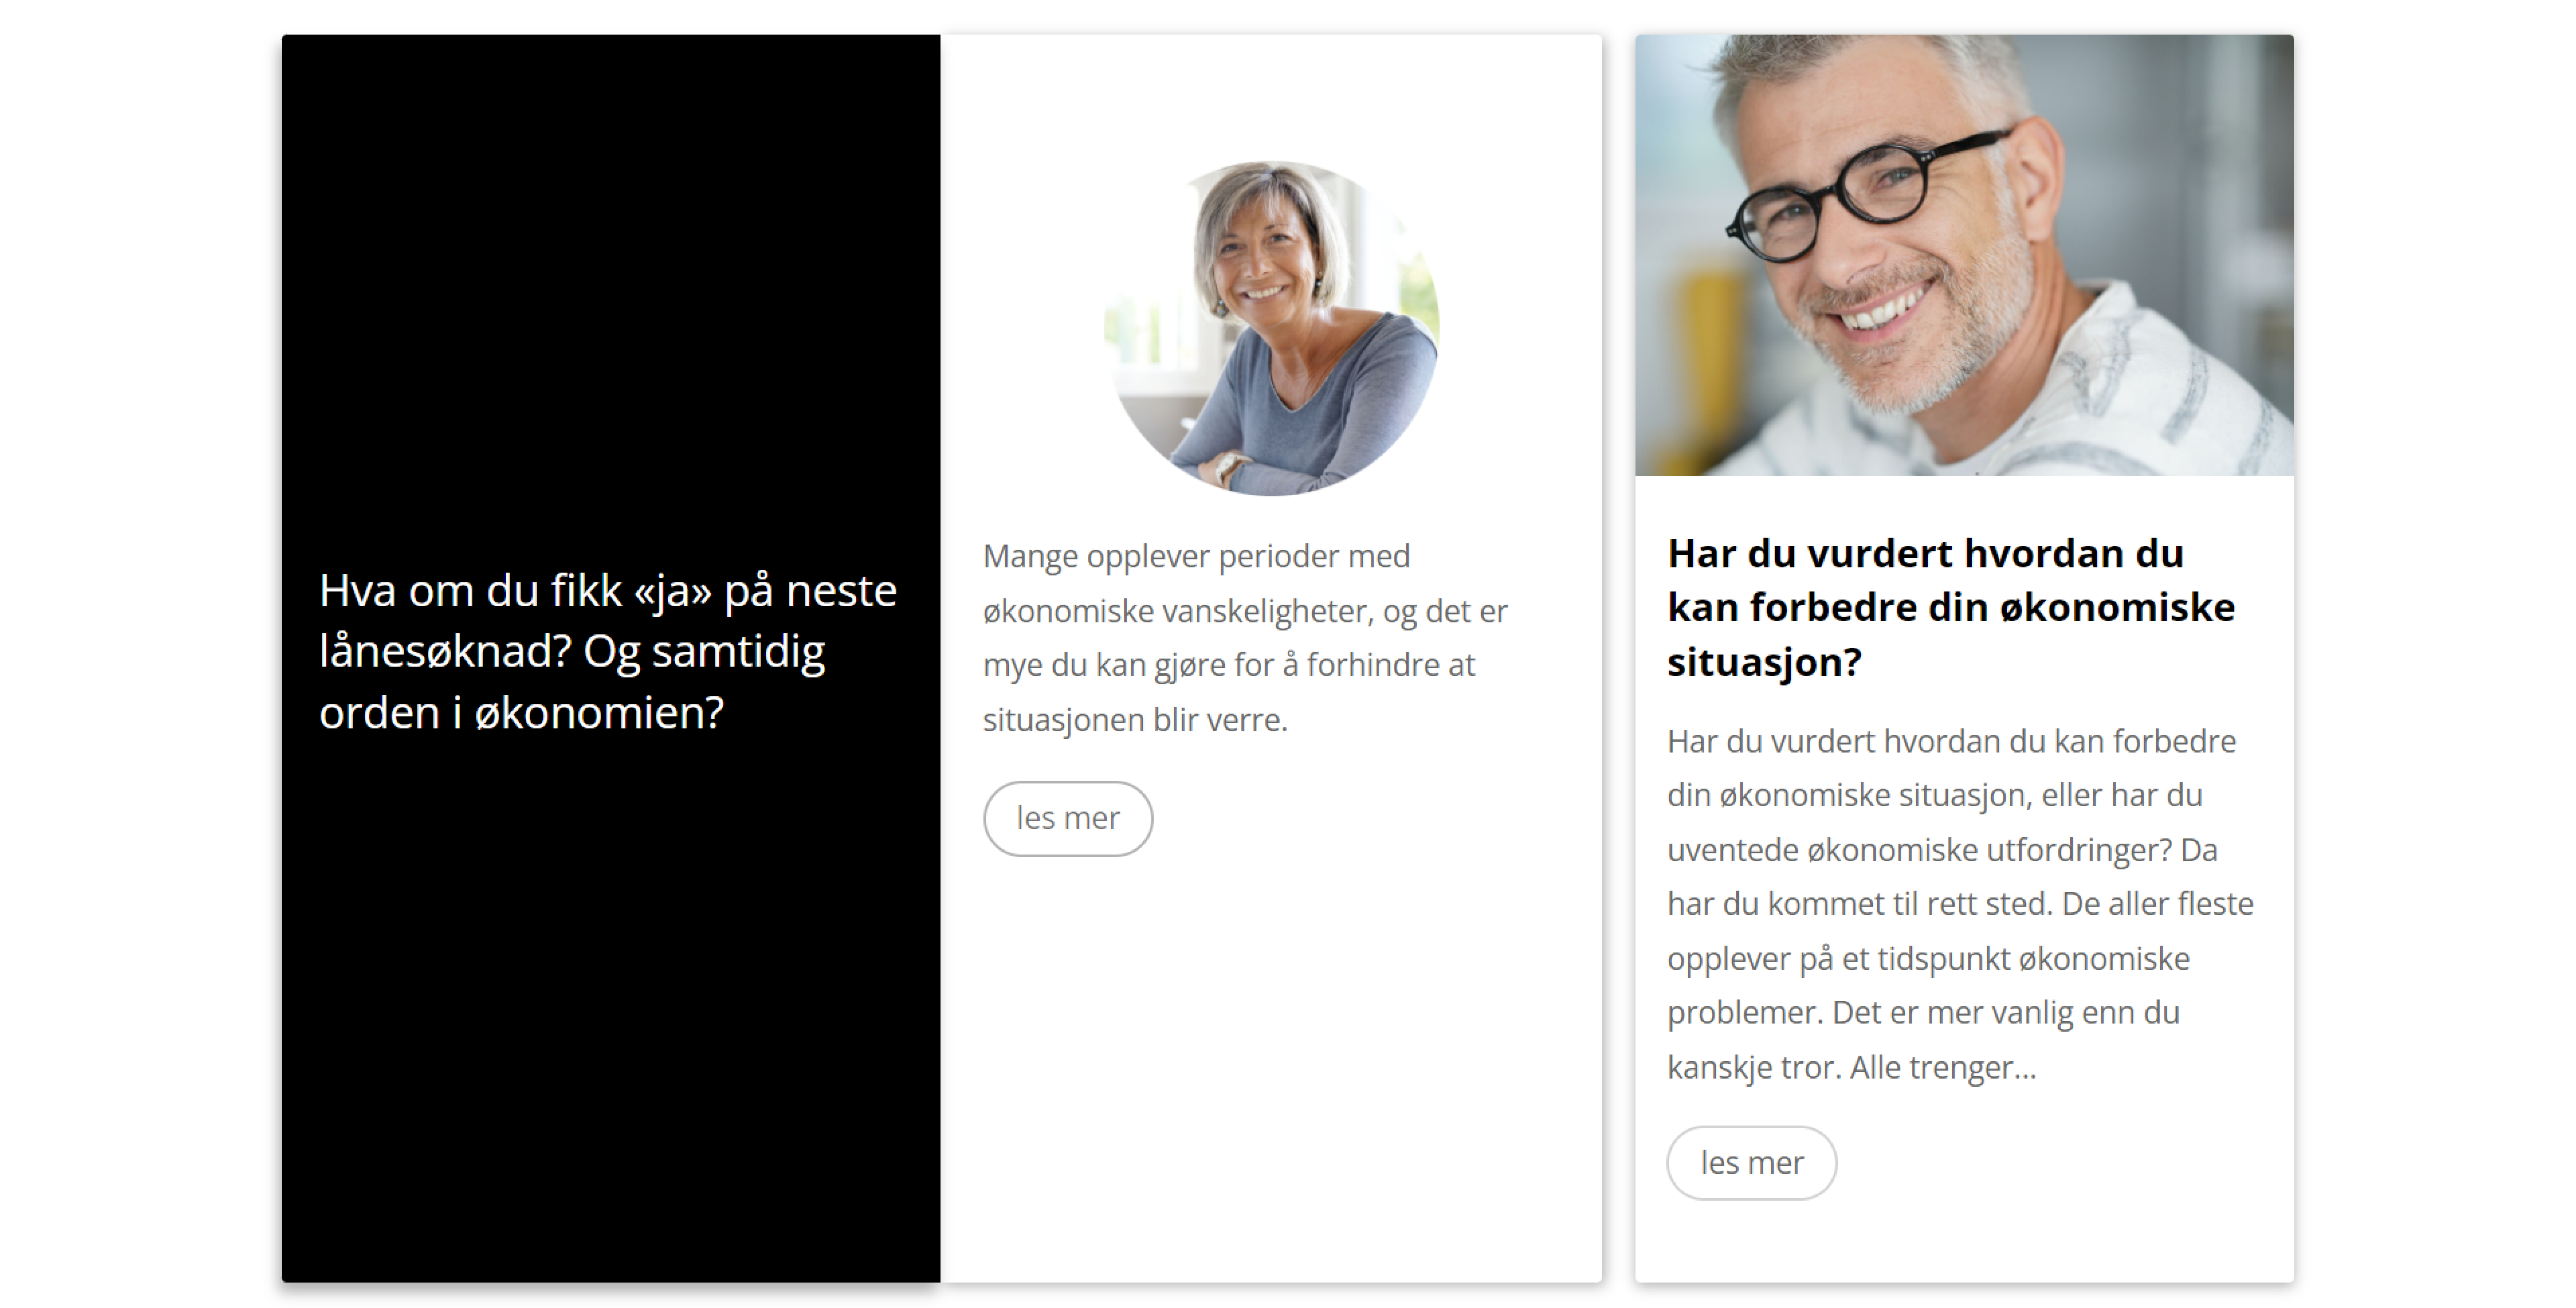2576x1308 pixels.
Task: Select the black promo card about lånesøknad
Action: coord(611,658)
